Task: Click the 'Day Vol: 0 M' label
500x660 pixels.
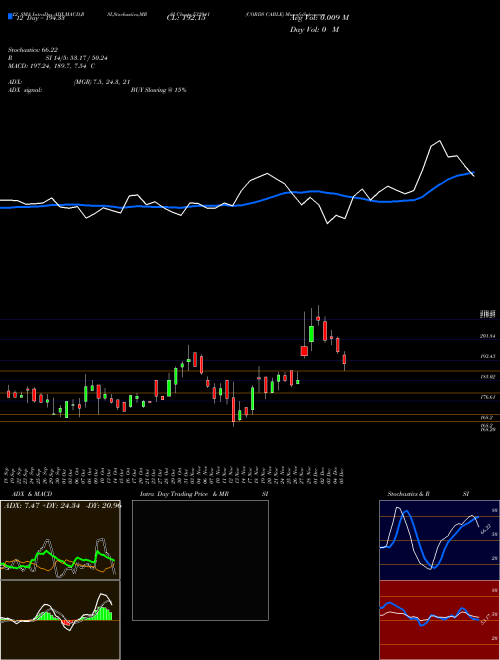Action: 314,30
